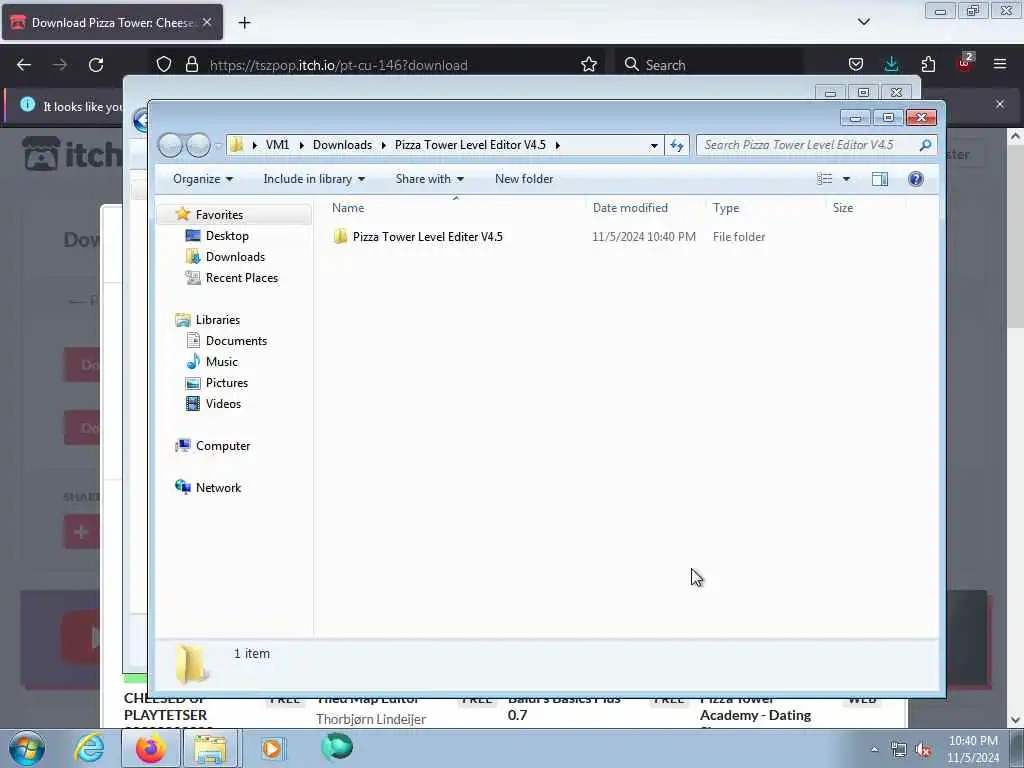Click the Firefox Search box
Image resolution: width=1024 pixels, height=768 pixels.
tap(709, 65)
